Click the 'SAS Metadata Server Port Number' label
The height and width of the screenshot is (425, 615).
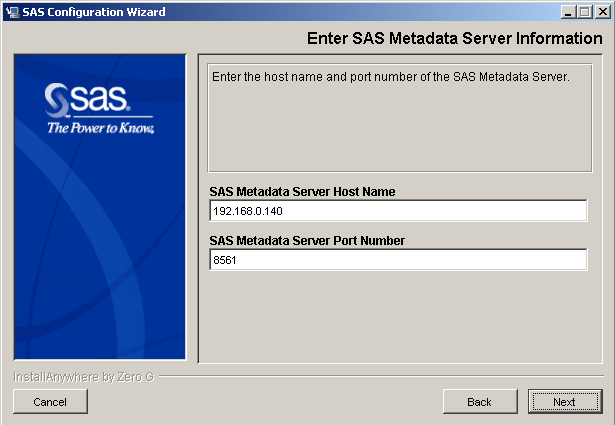[307, 240]
